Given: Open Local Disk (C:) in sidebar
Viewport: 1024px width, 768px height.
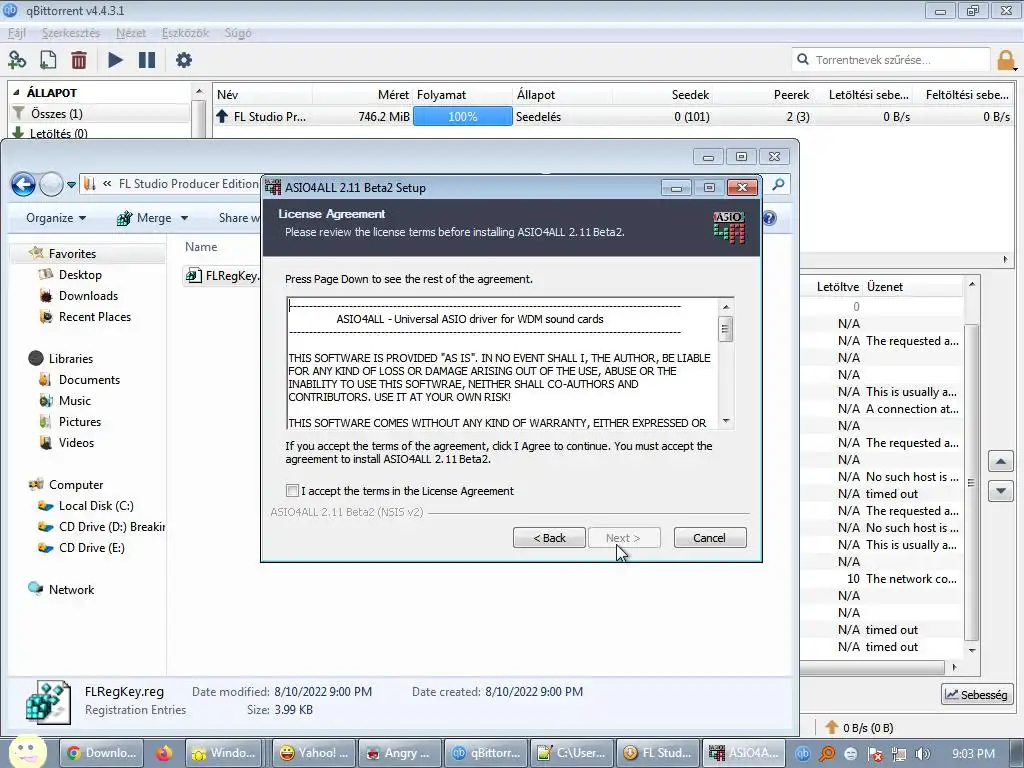Looking at the screenshot, I should [x=95, y=505].
